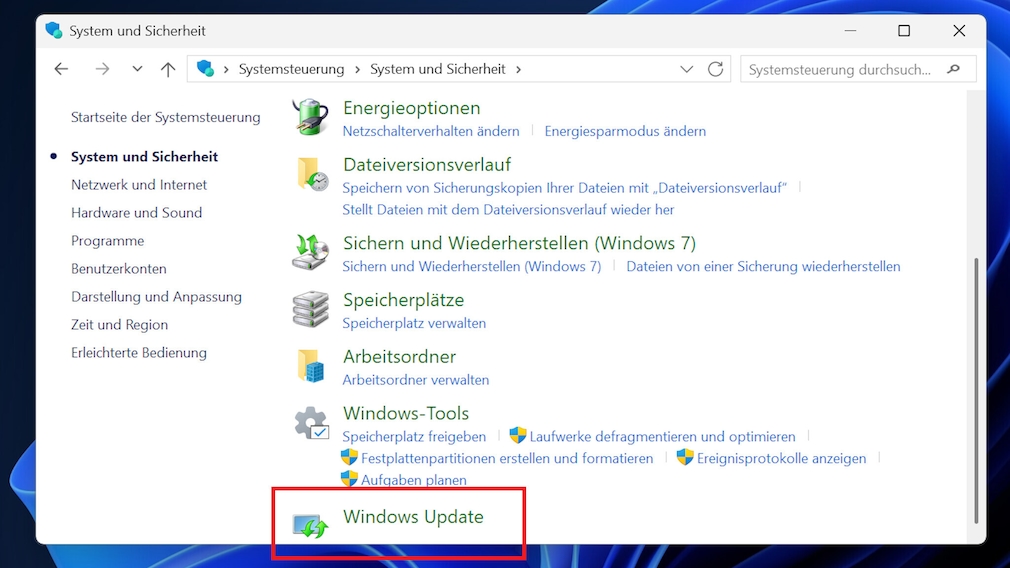Click the Windows Update icon
1010x568 pixels.
311,524
